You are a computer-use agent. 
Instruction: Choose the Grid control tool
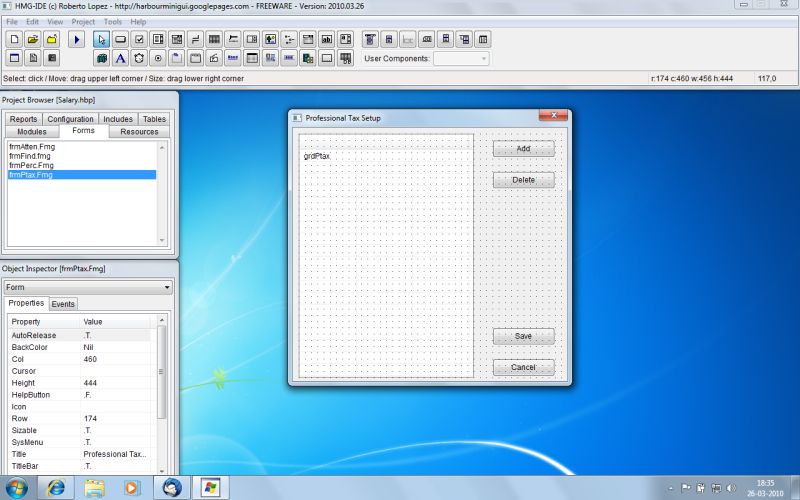click(x=214, y=39)
